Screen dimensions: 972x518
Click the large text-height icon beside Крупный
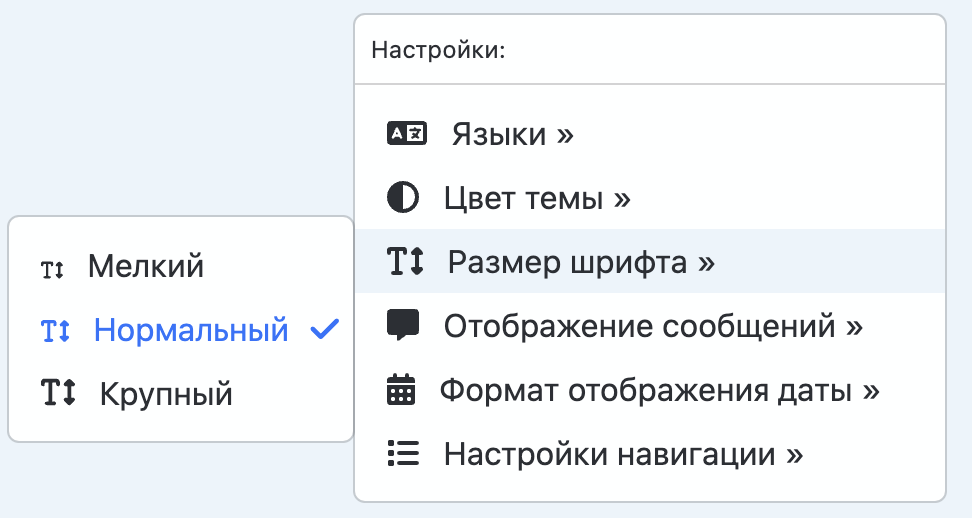58,393
